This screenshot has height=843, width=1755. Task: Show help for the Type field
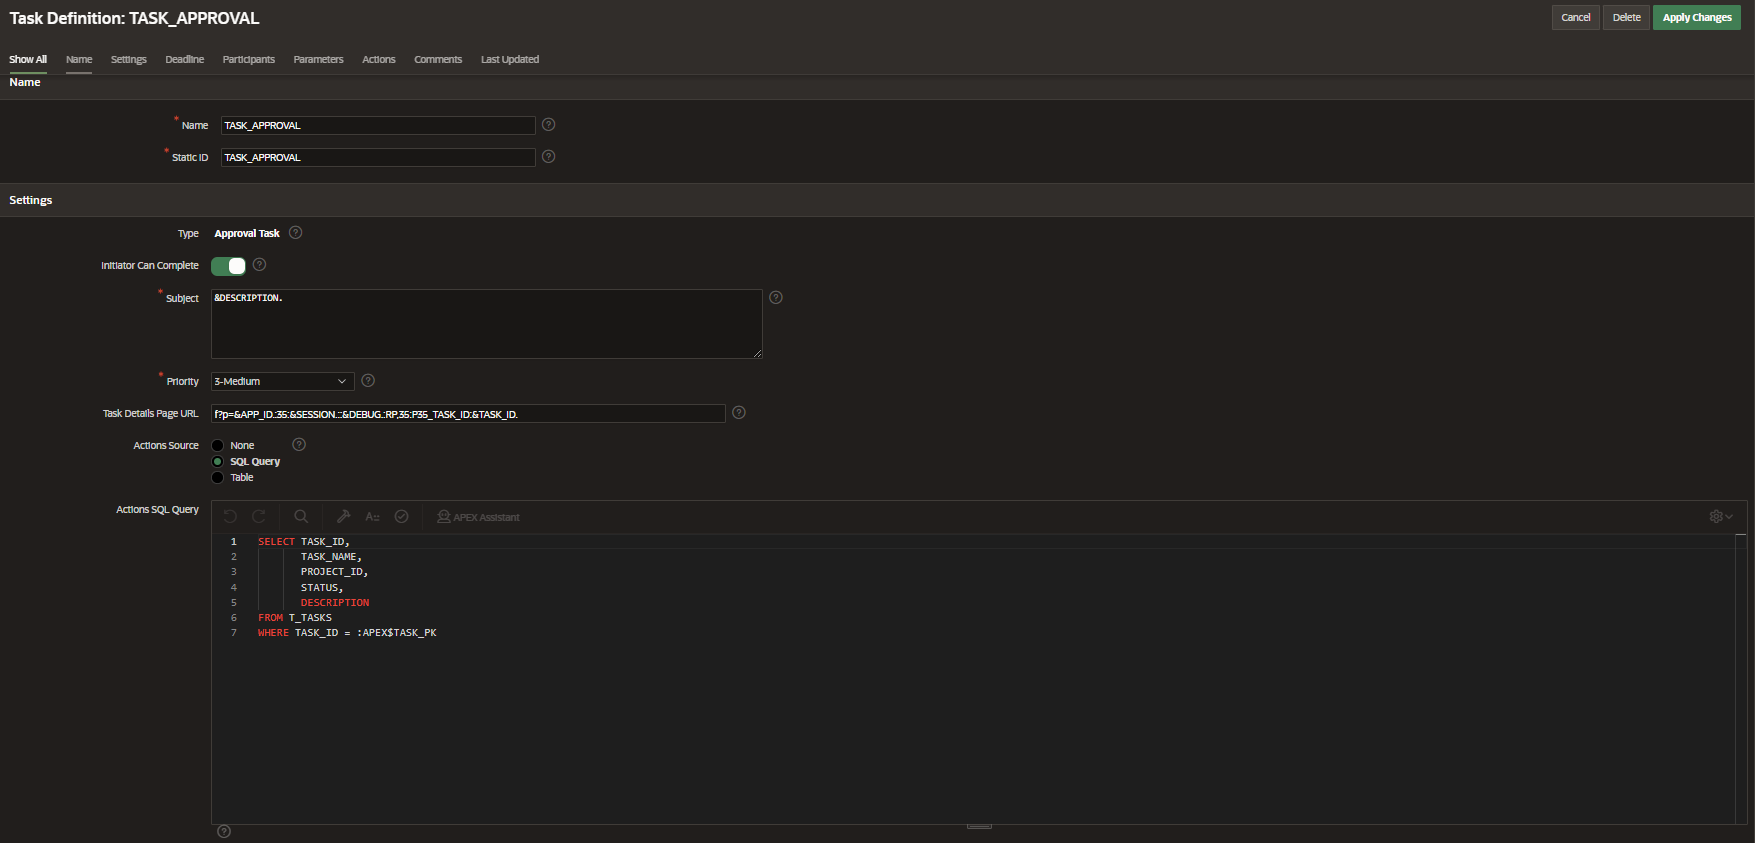click(296, 233)
